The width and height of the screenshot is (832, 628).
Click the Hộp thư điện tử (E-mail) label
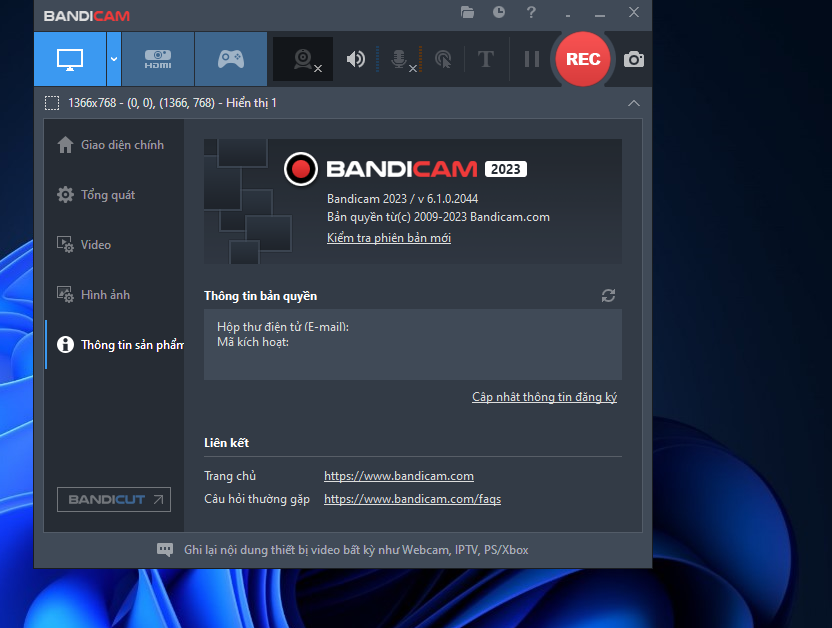[x=283, y=327]
